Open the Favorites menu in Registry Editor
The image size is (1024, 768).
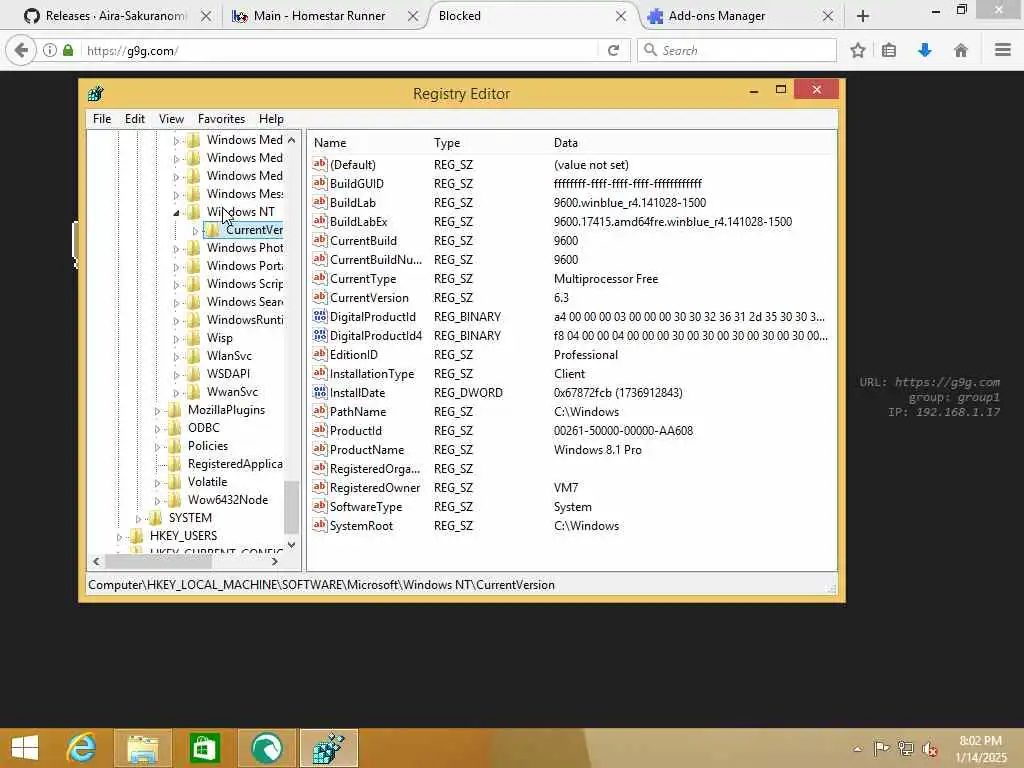(221, 119)
